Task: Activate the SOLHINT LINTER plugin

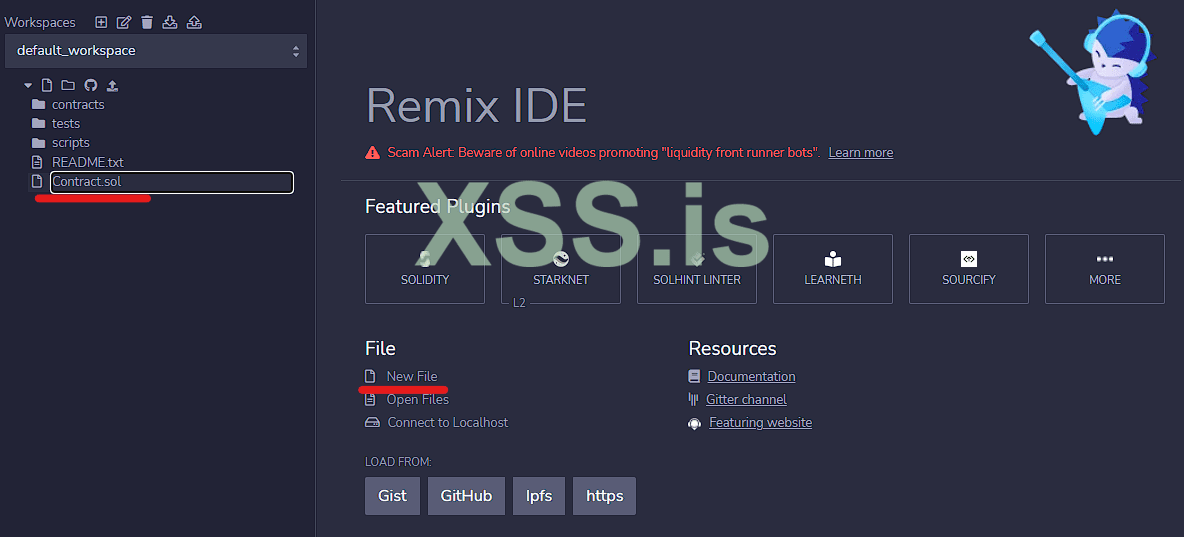Action: click(696, 269)
